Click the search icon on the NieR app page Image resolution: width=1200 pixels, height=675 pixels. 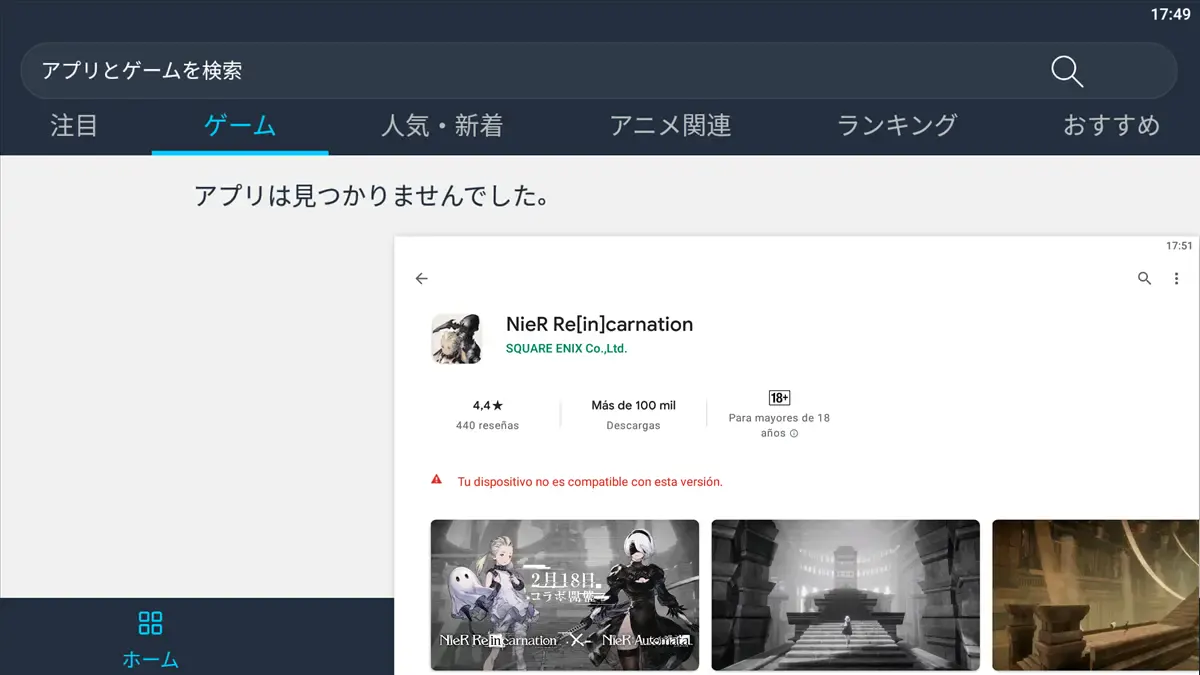[1144, 279]
